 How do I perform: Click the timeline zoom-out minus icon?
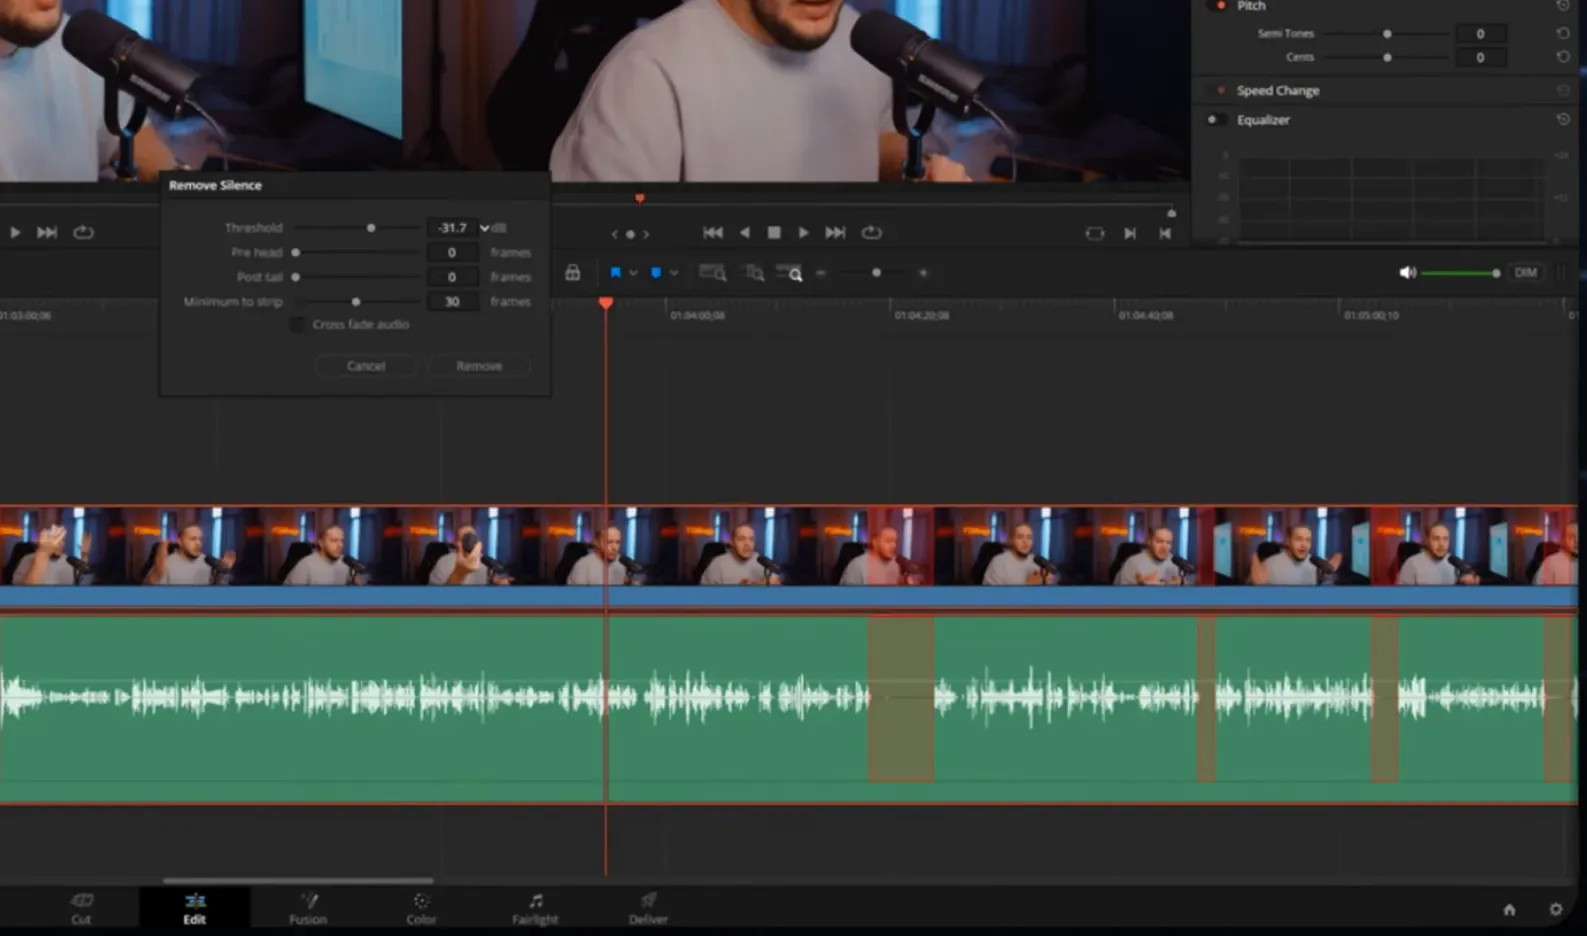(821, 273)
